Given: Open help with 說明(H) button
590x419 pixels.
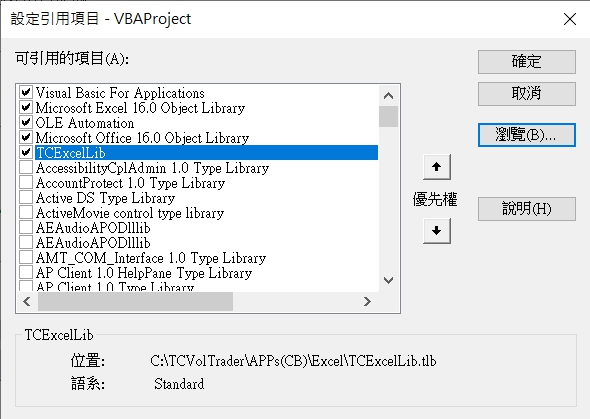Looking at the screenshot, I should (x=527, y=209).
